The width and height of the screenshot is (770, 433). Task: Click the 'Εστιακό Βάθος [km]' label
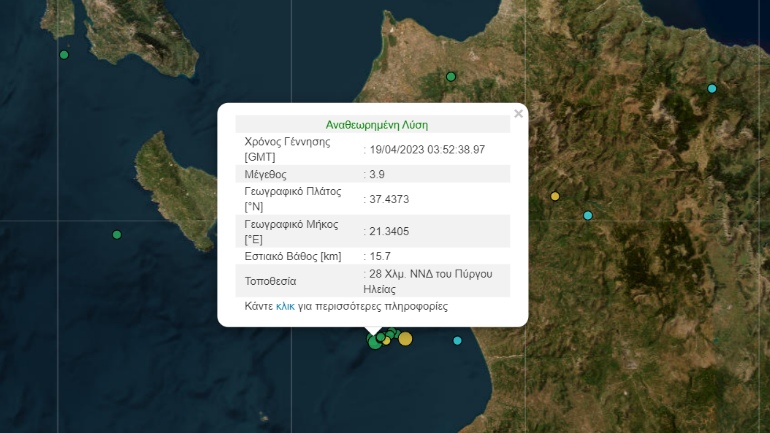pyautogui.click(x=293, y=256)
